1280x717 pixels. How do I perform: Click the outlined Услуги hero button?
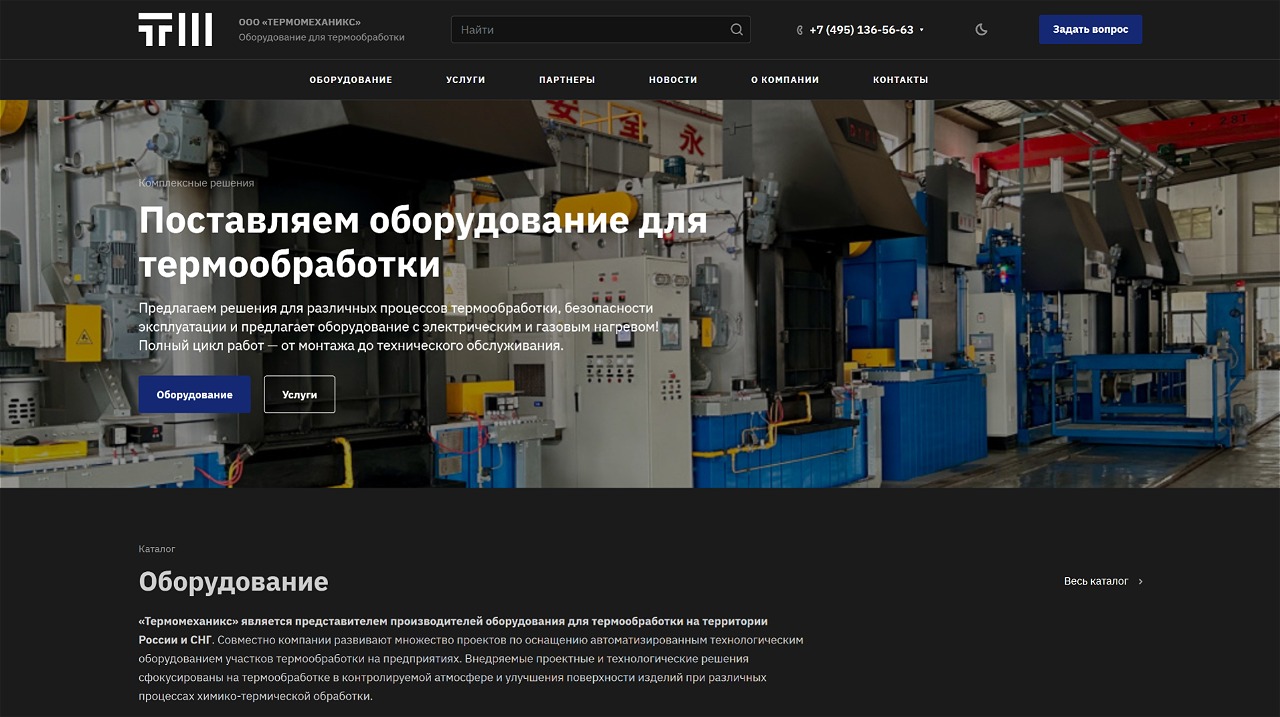pyautogui.click(x=299, y=395)
